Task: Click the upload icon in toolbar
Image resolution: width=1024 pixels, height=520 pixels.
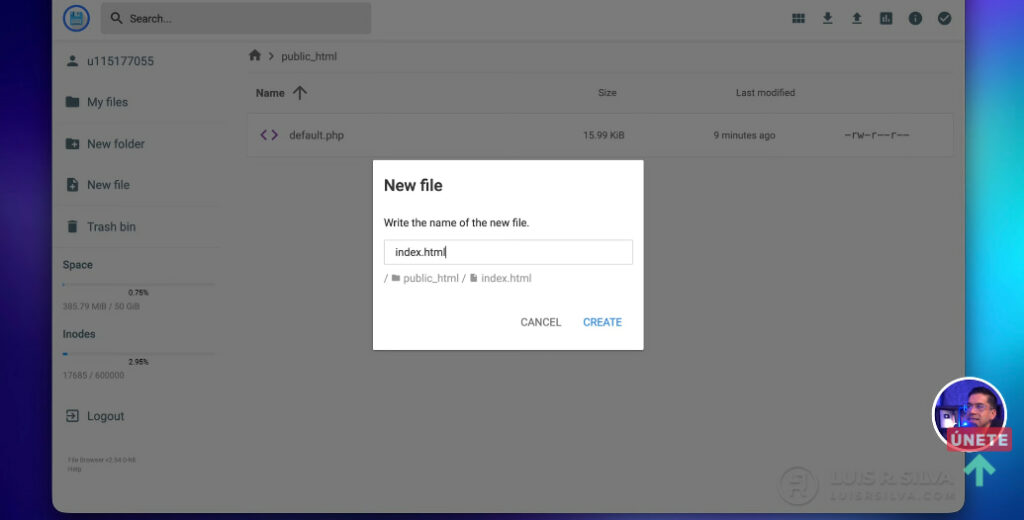Action: 856,18
